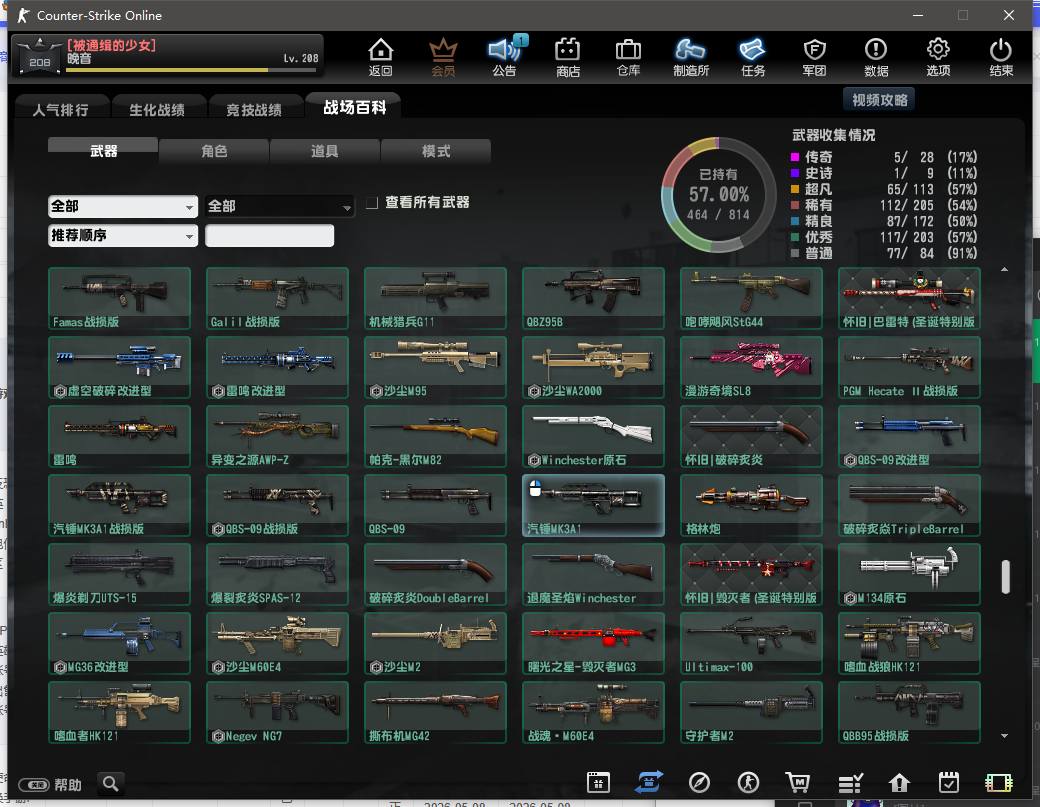
Task: Click the scroll up arrow of weapon list
Action: [1004, 269]
